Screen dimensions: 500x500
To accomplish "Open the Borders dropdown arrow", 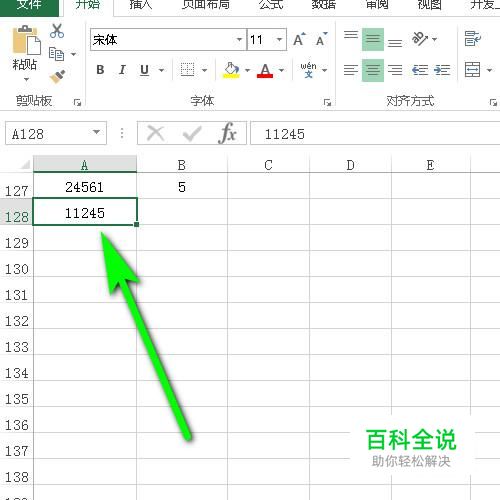I will [204, 70].
